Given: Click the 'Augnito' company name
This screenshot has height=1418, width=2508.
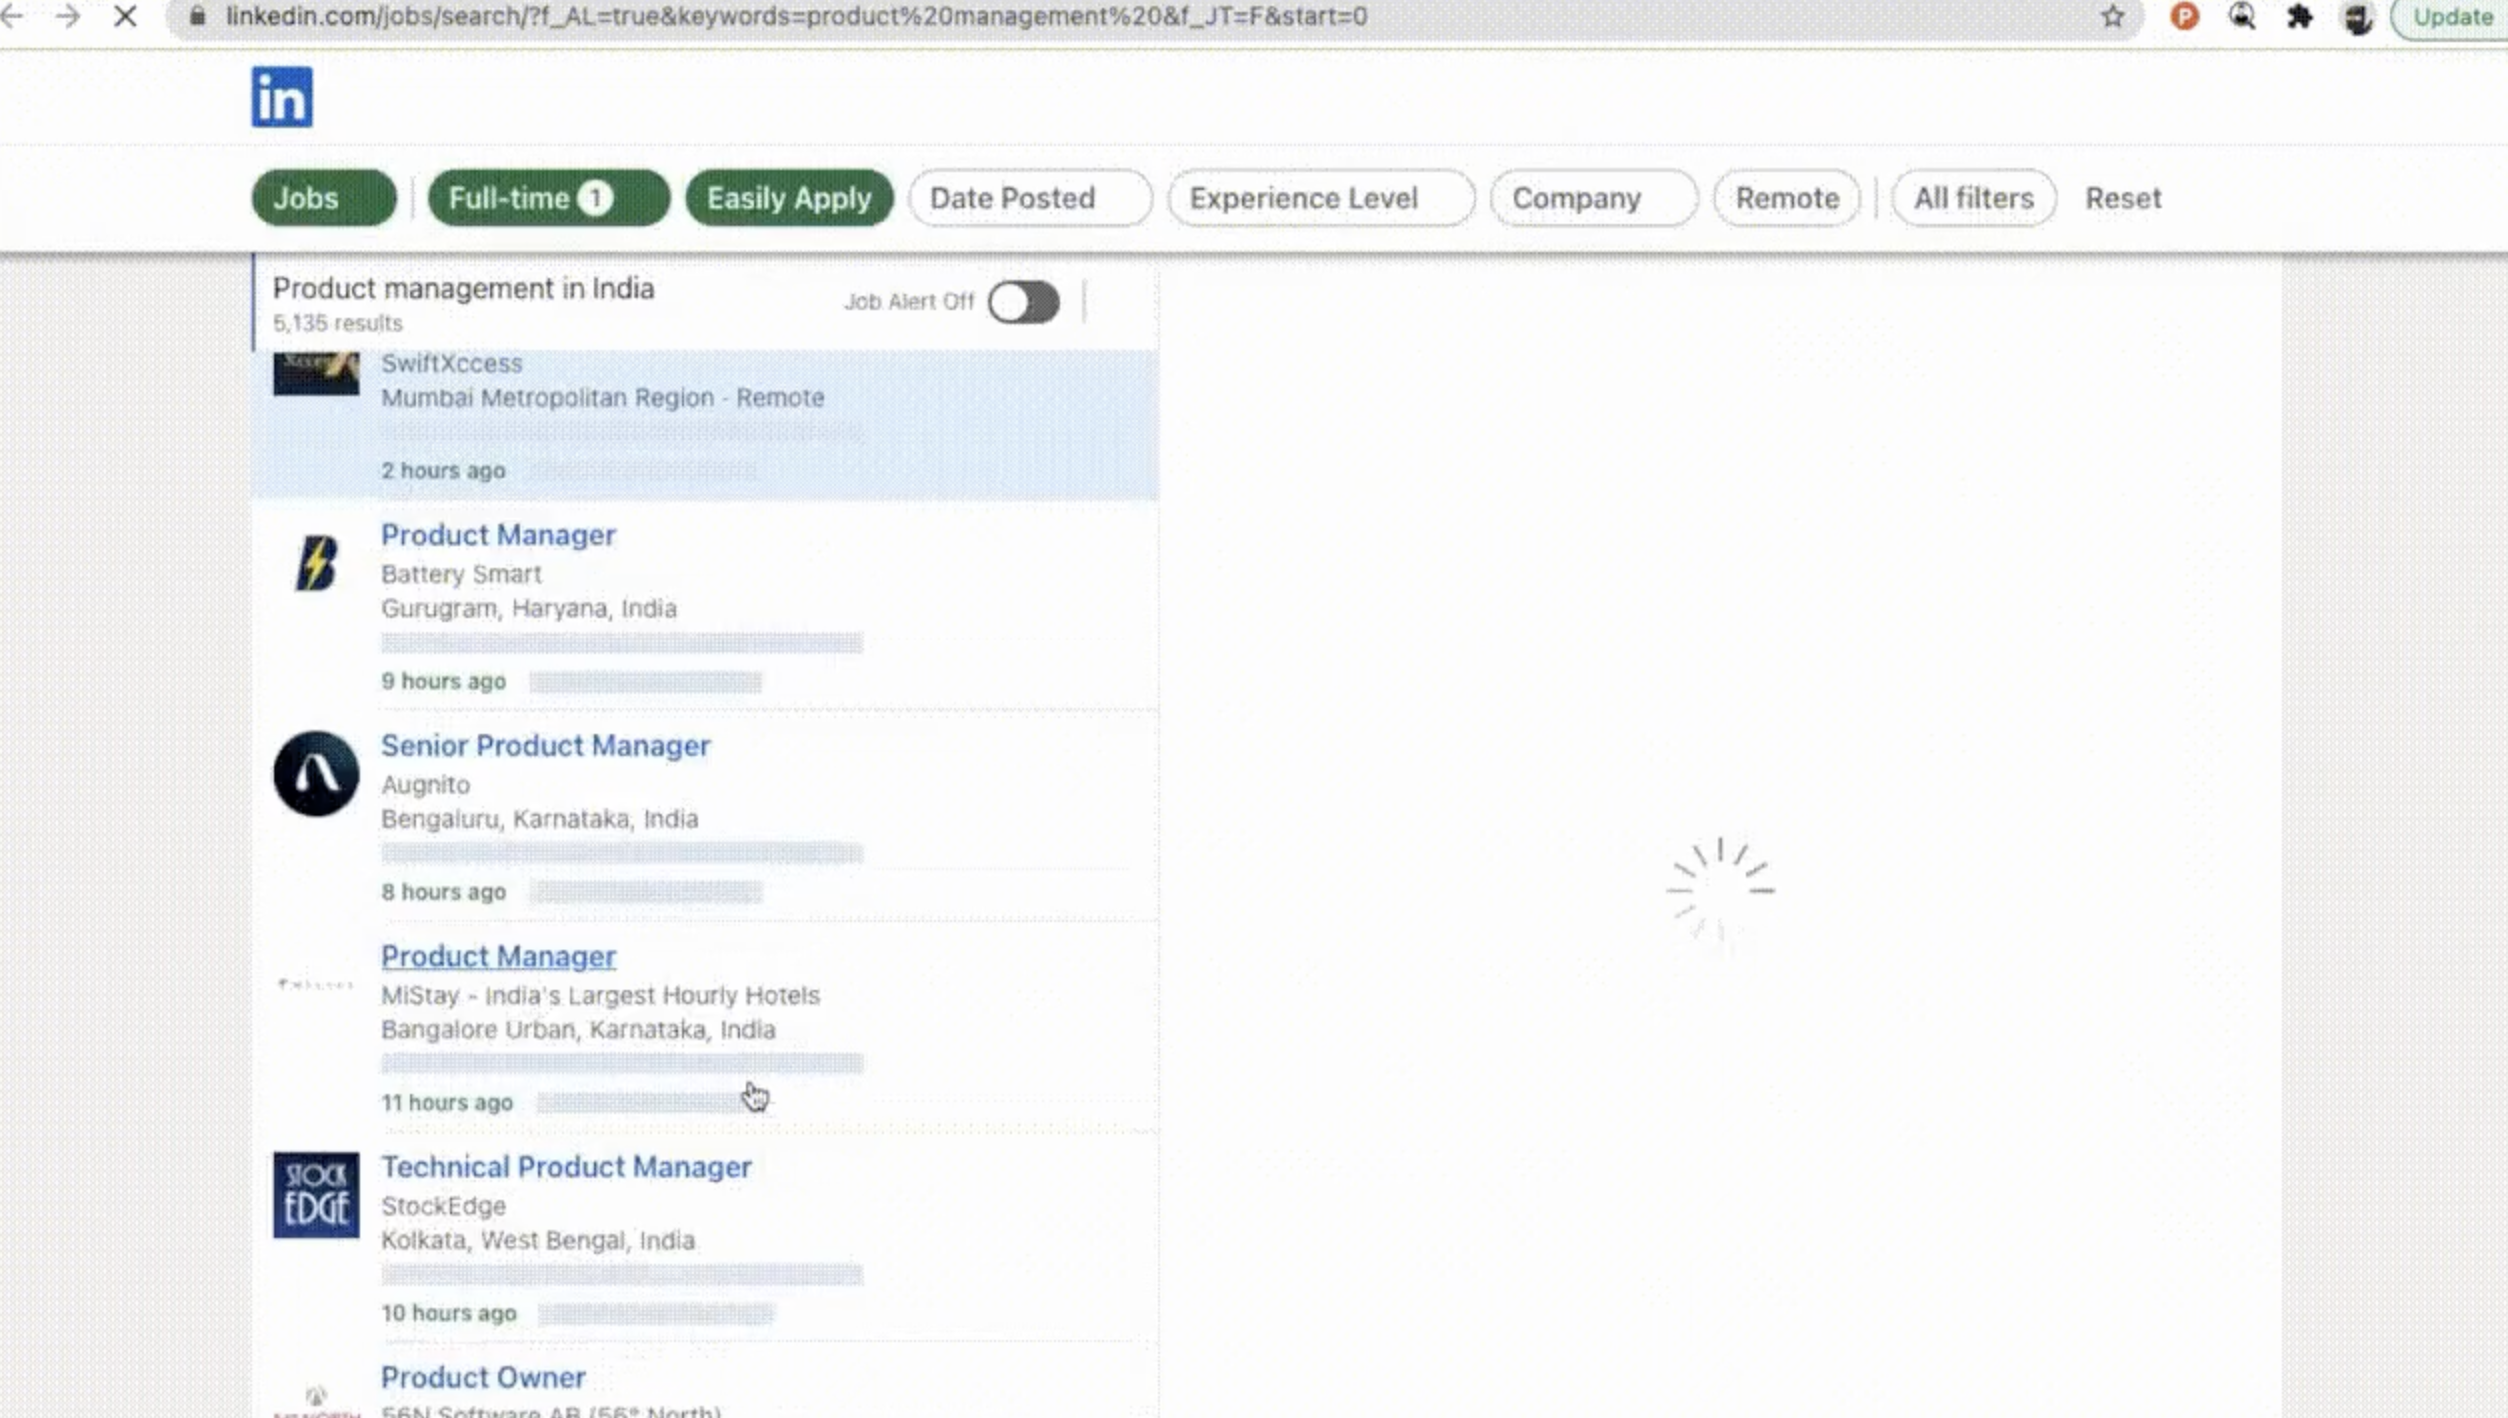Looking at the screenshot, I should 425,785.
